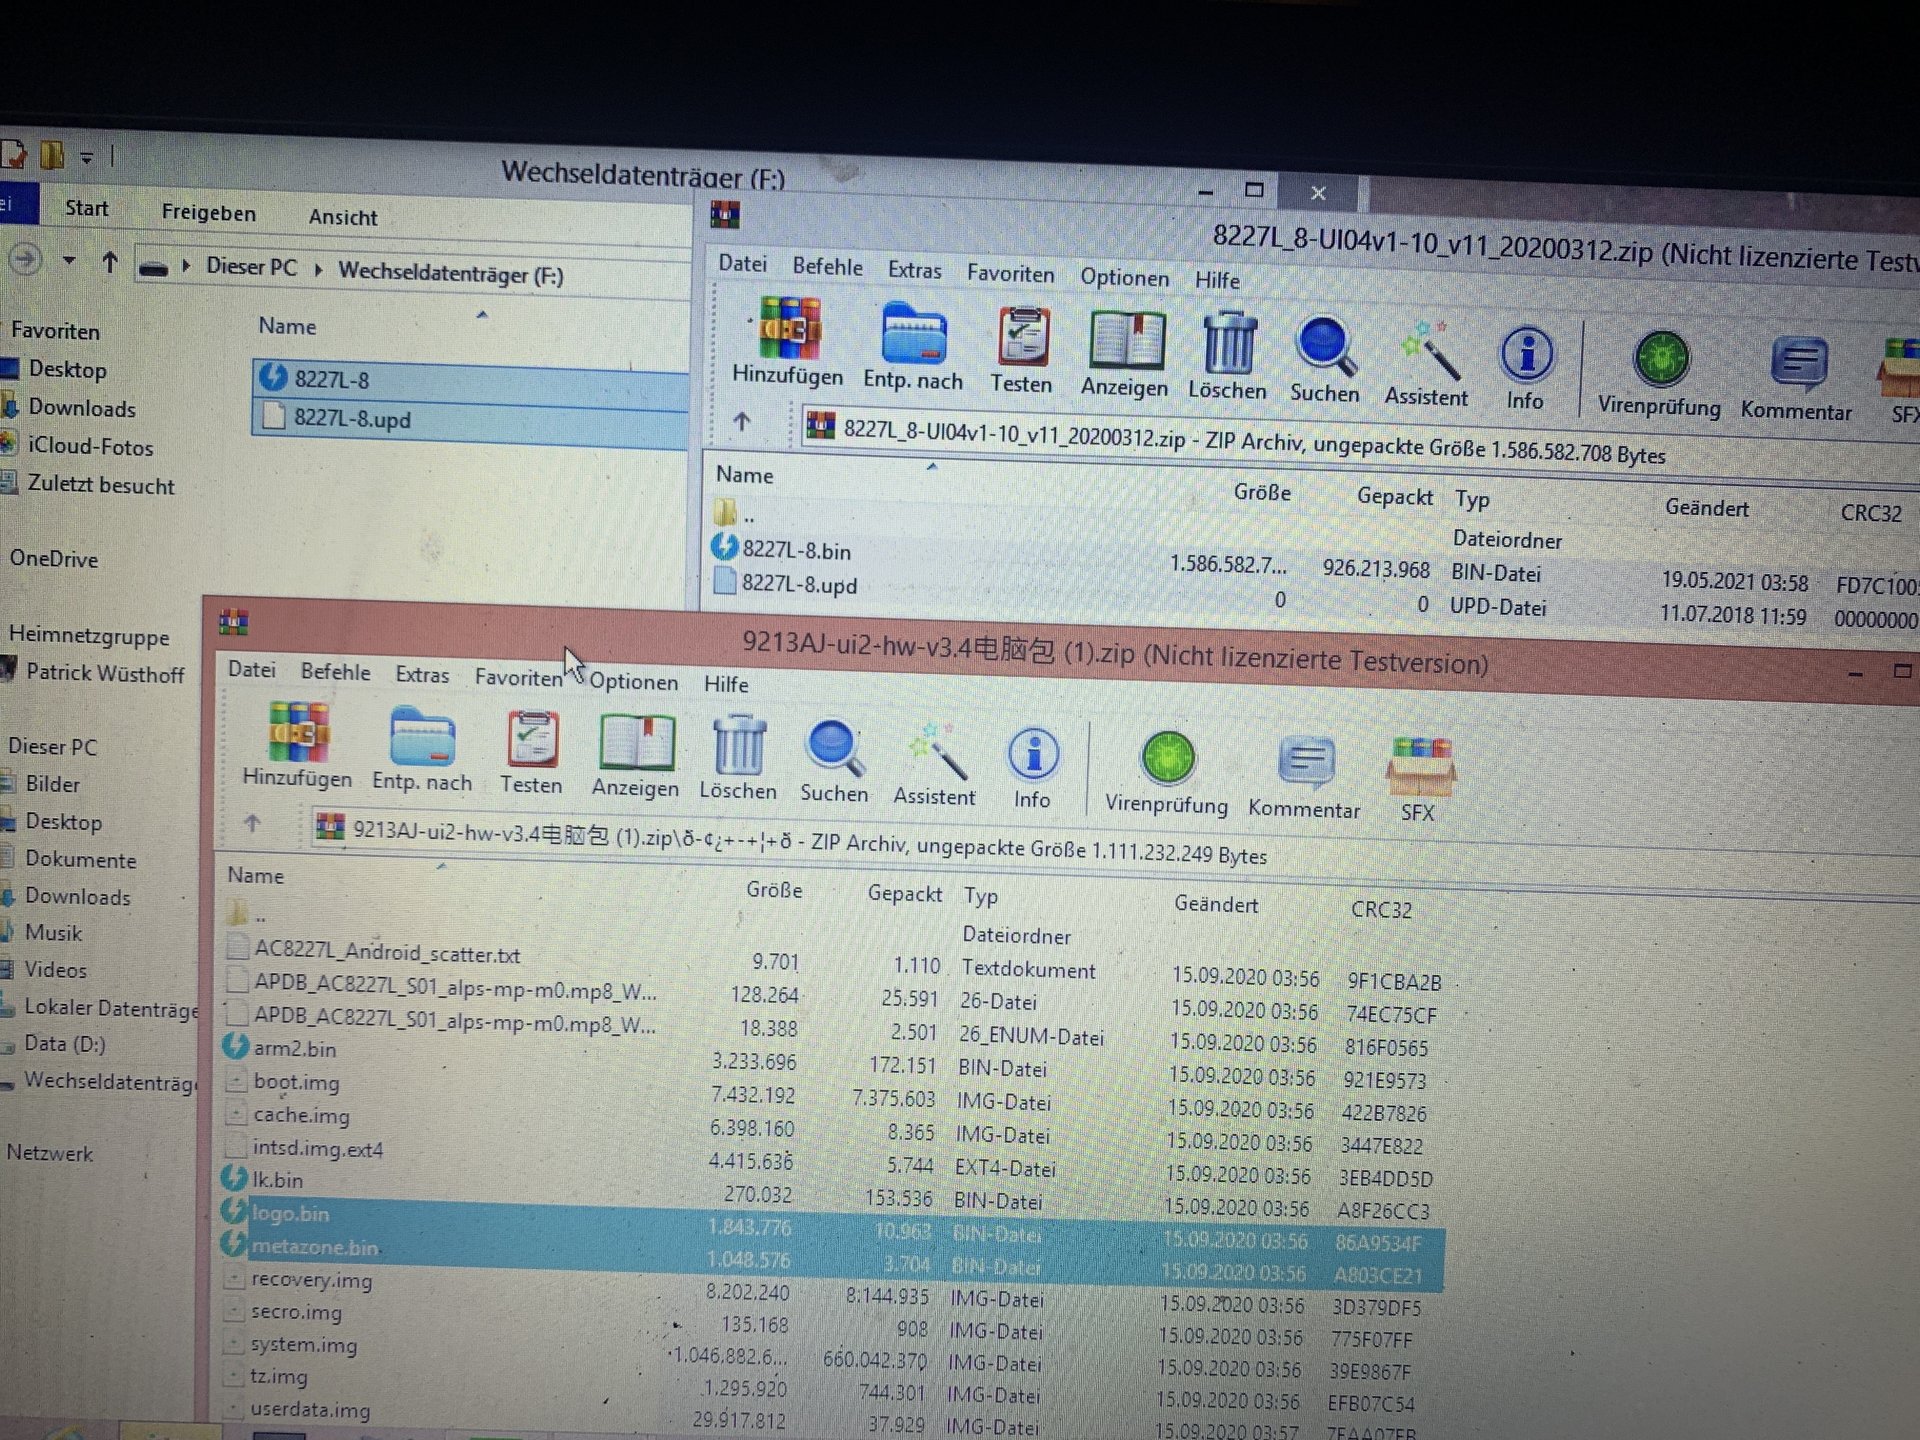Click Virenprüfung icon in front WinRAR window
This screenshot has height=1440, width=1920.
point(1168,759)
